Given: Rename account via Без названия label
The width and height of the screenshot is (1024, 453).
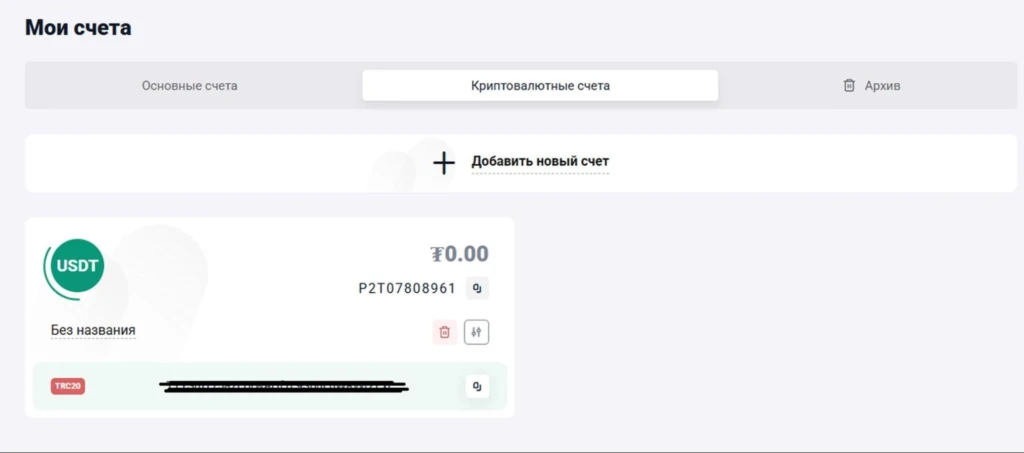Looking at the screenshot, I should pos(93,330).
